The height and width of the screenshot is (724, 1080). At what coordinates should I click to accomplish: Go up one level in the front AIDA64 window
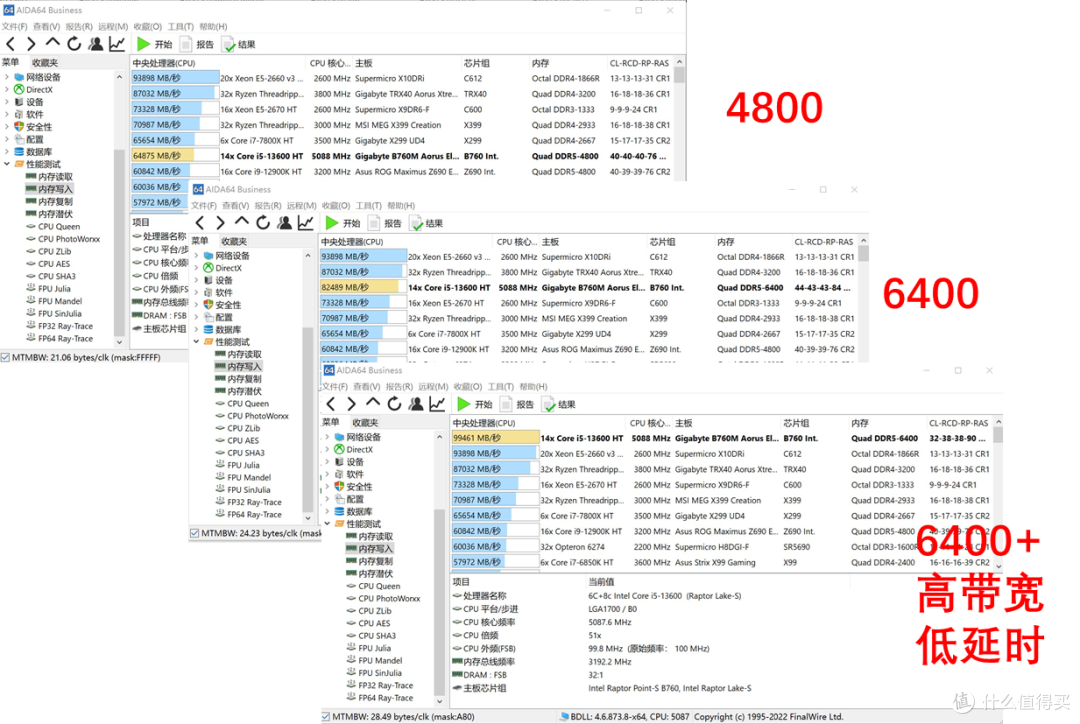pyautogui.click(x=373, y=403)
